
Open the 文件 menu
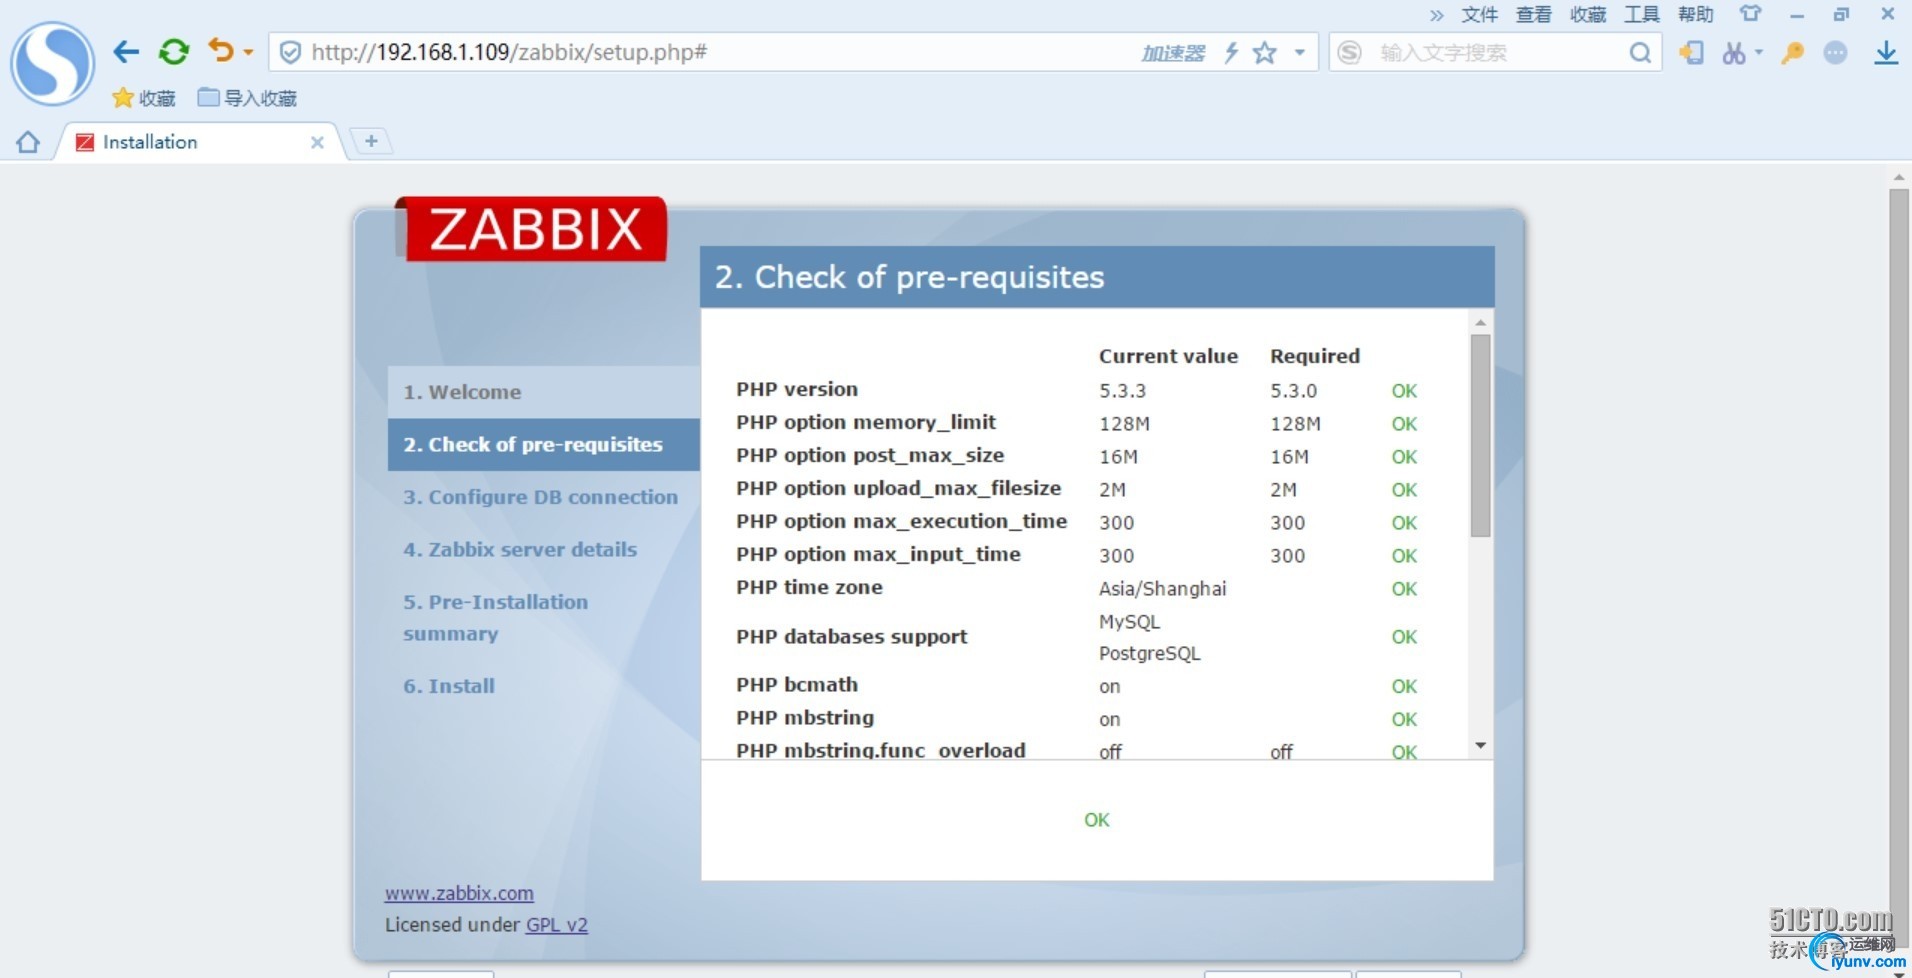pyautogui.click(x=1479, y=14)
